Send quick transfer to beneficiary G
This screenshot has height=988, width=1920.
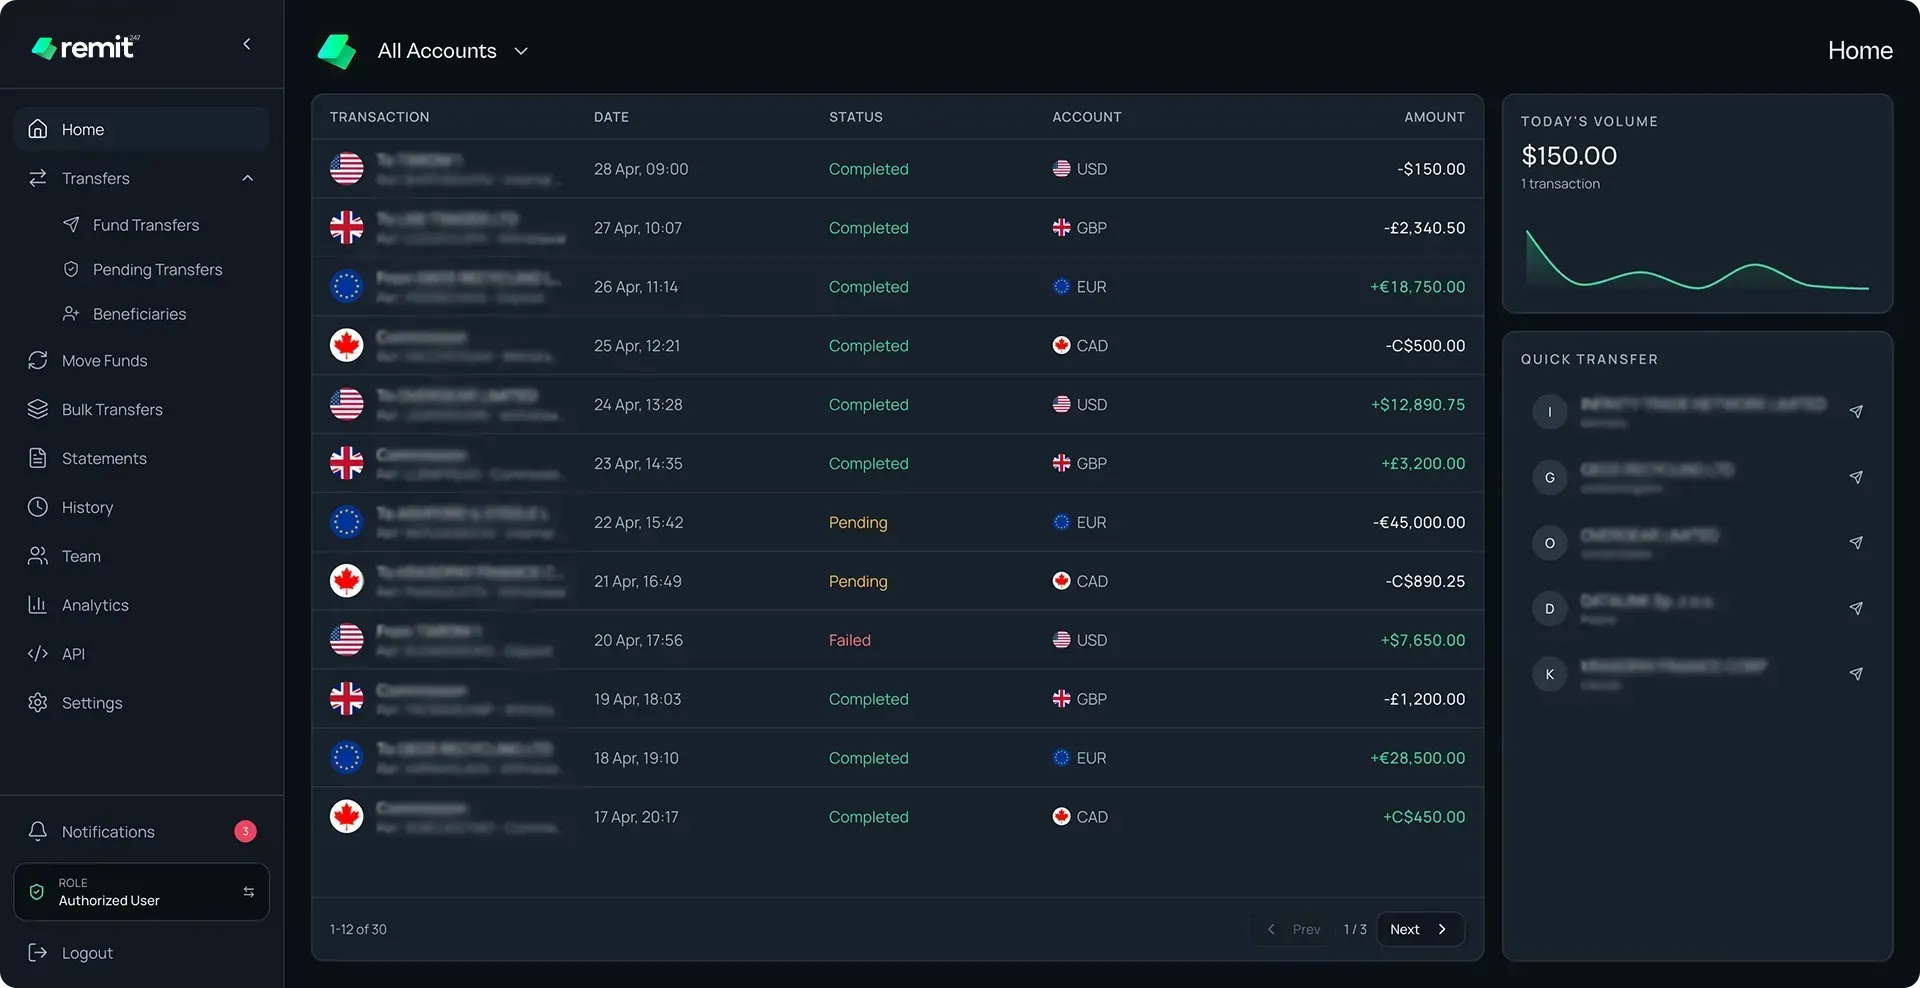click(x=1856, y=477)
